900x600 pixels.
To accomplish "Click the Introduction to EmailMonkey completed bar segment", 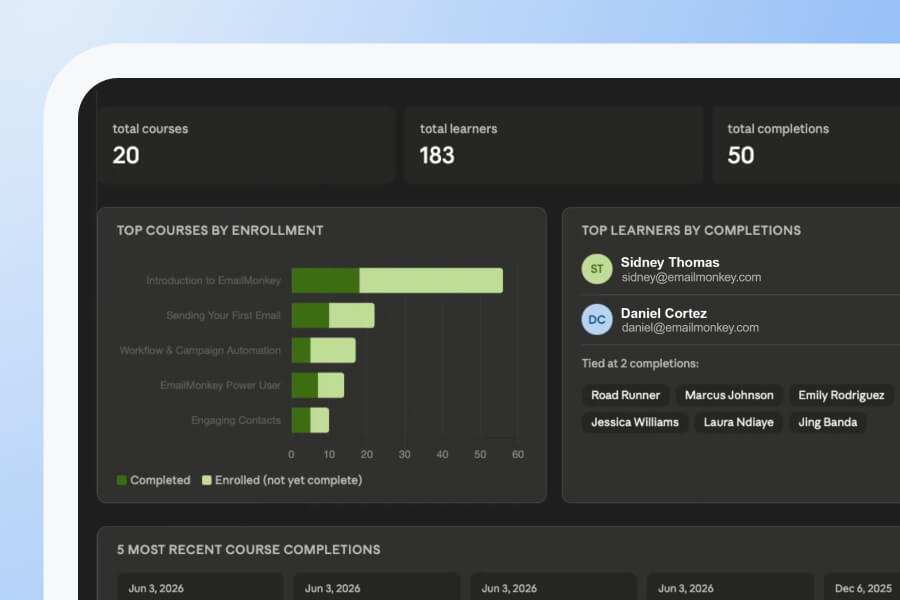I will [325, 280].
